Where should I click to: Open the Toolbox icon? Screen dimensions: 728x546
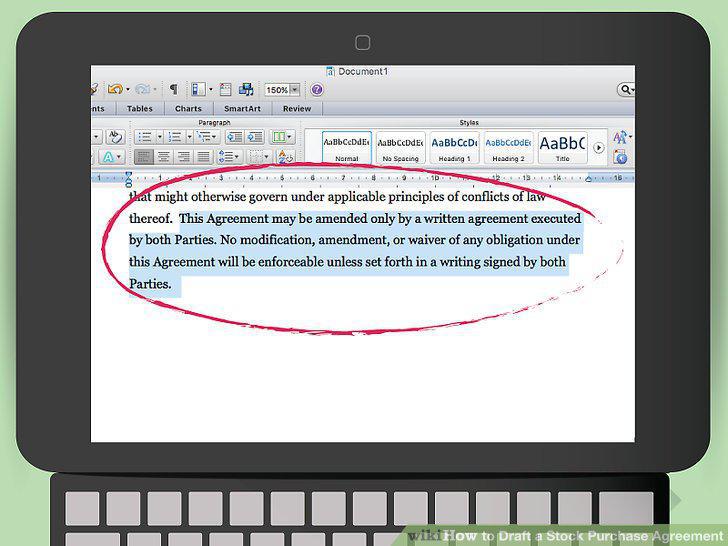(x=225, y=89)
